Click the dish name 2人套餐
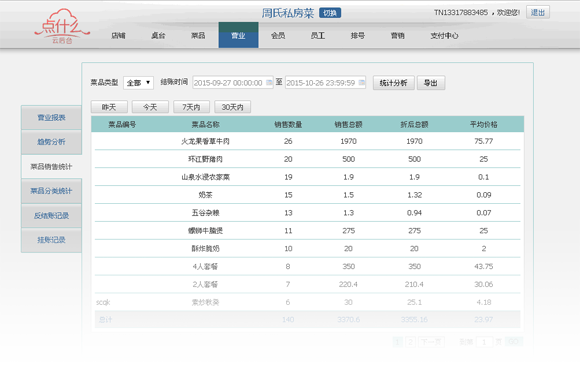 click(x=205, y=284)
